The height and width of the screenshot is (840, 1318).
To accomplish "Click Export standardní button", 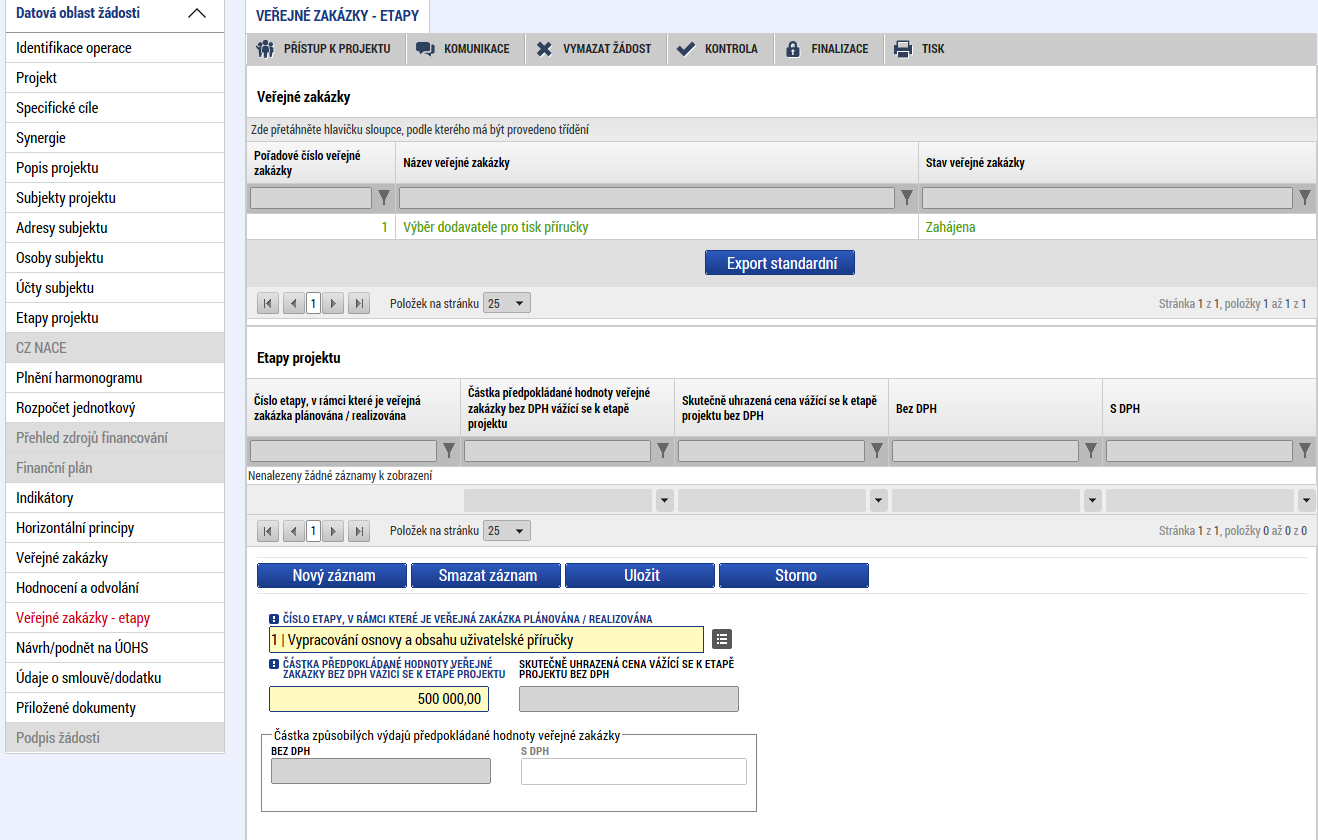I will tap(780, 263).
